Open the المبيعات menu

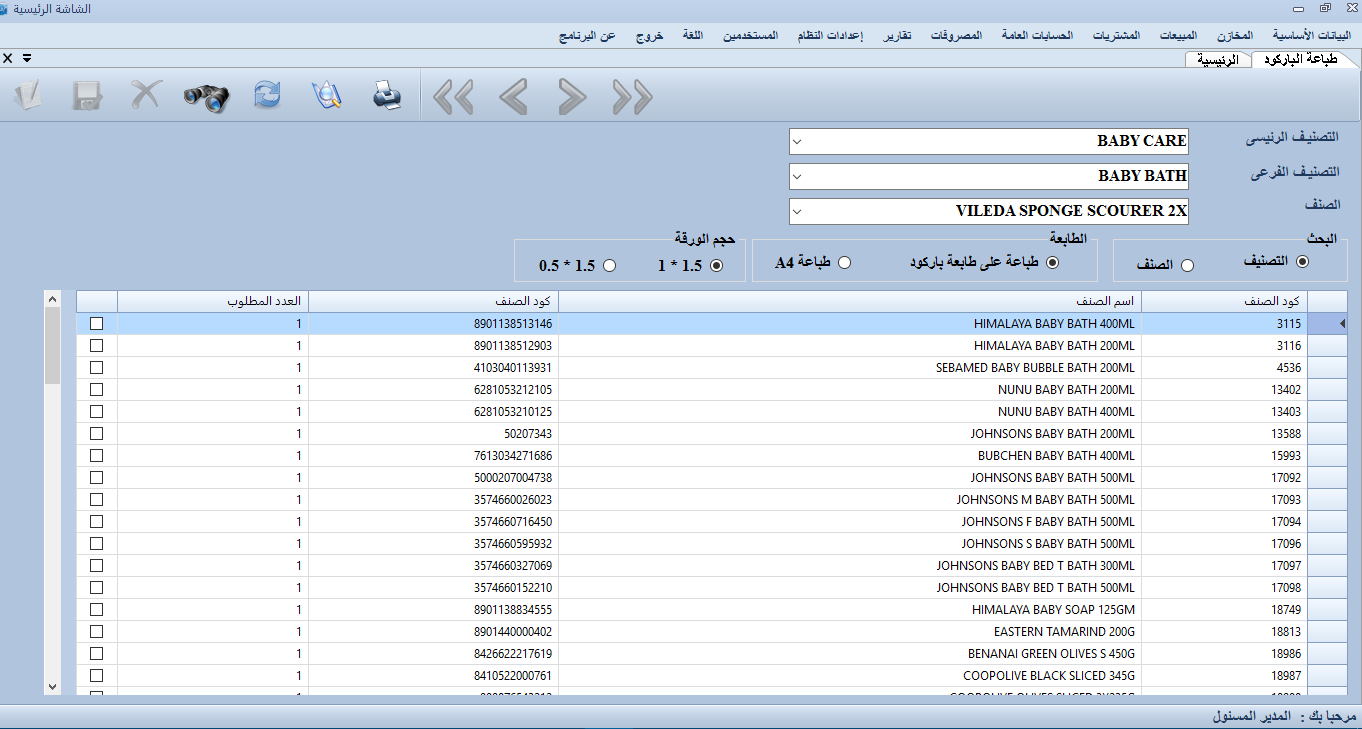click(1178, 35)
